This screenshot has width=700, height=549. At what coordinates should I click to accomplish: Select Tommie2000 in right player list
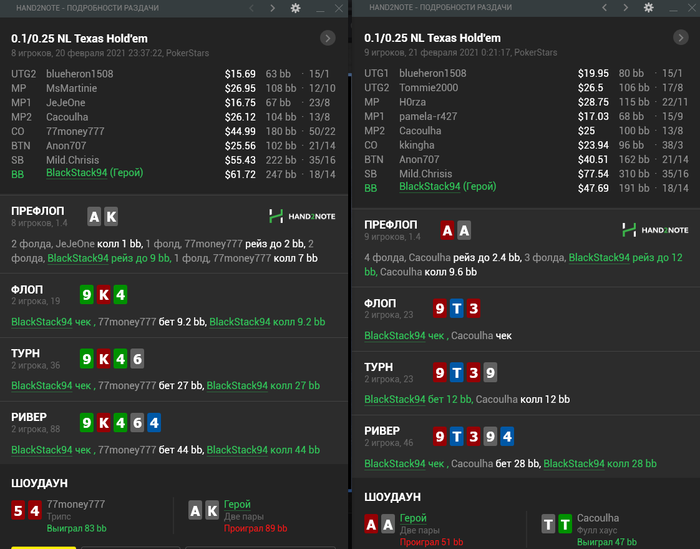(526, 87)
